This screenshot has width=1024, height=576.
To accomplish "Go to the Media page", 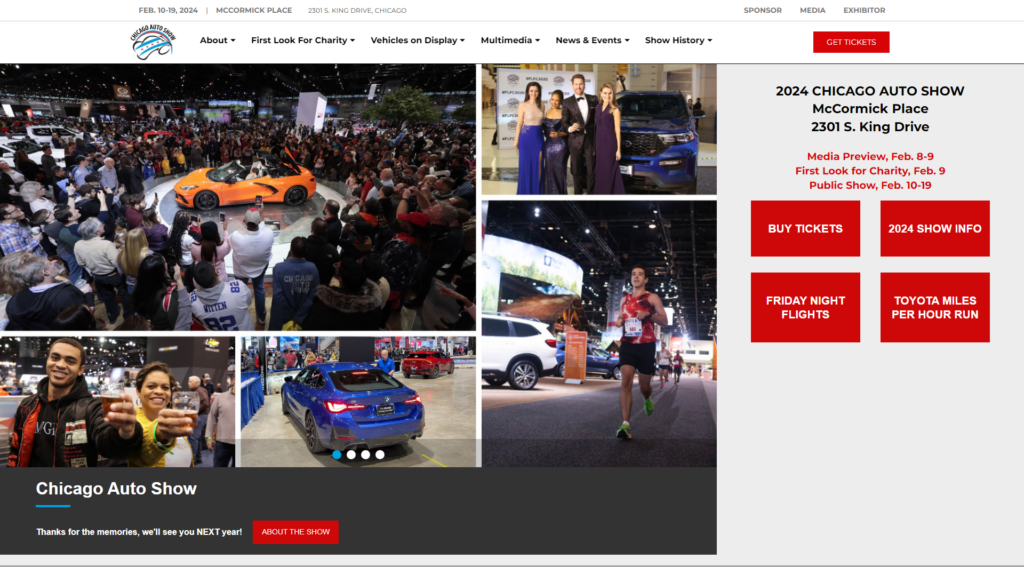I will tap(812, 10).
